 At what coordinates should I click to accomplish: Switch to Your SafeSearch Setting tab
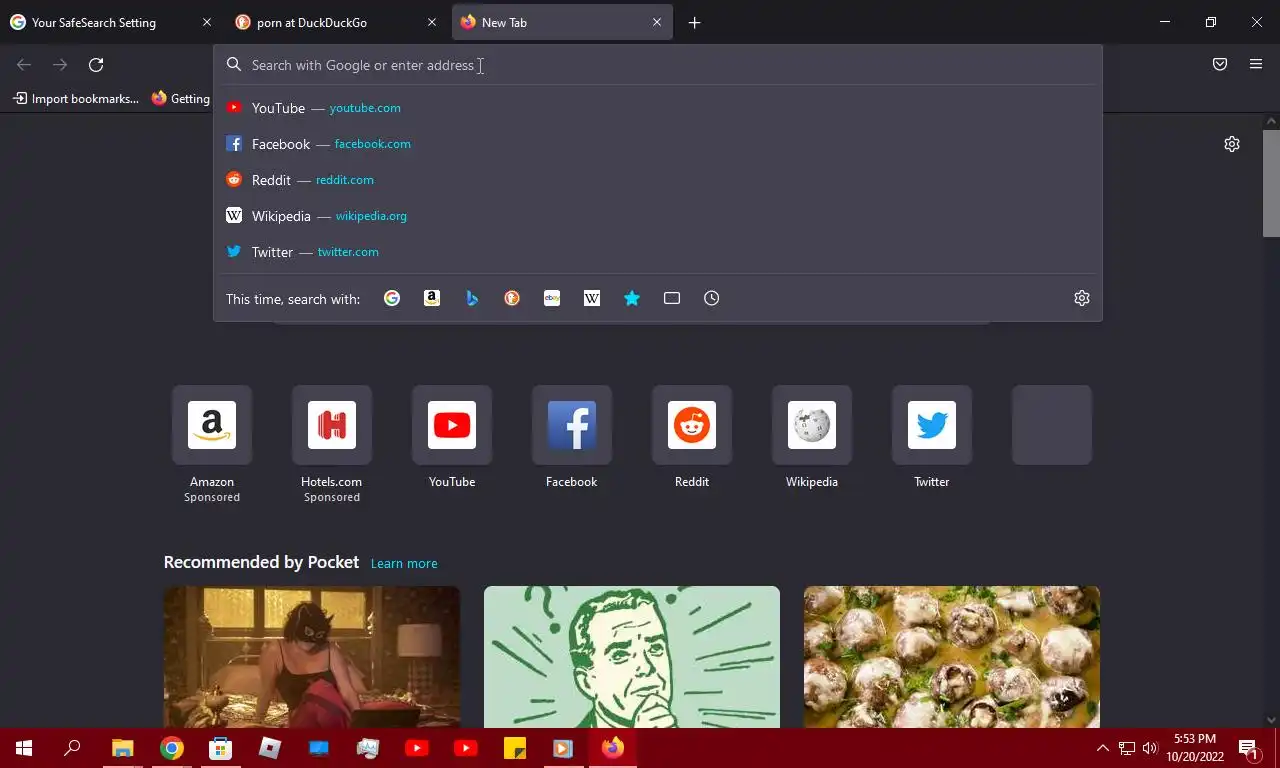click(112, 22)
